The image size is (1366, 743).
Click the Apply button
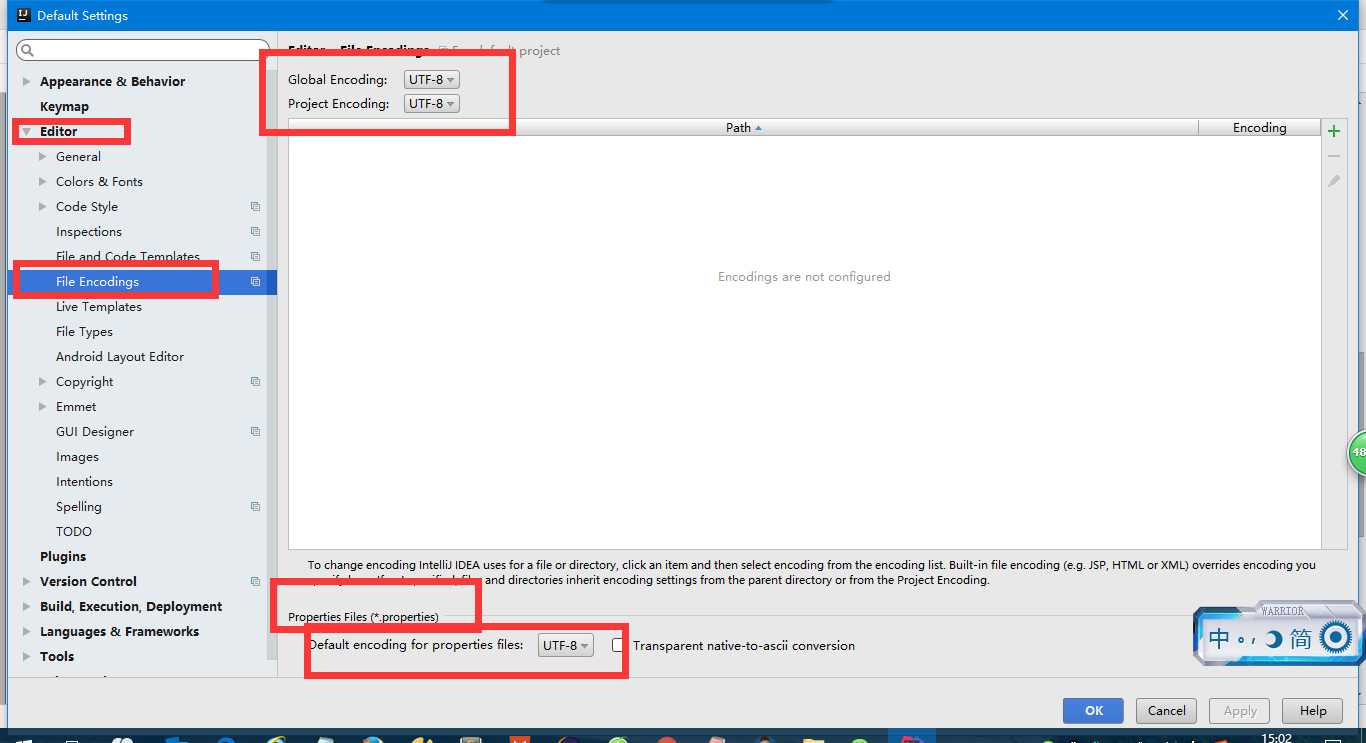tap(1240, 711)
